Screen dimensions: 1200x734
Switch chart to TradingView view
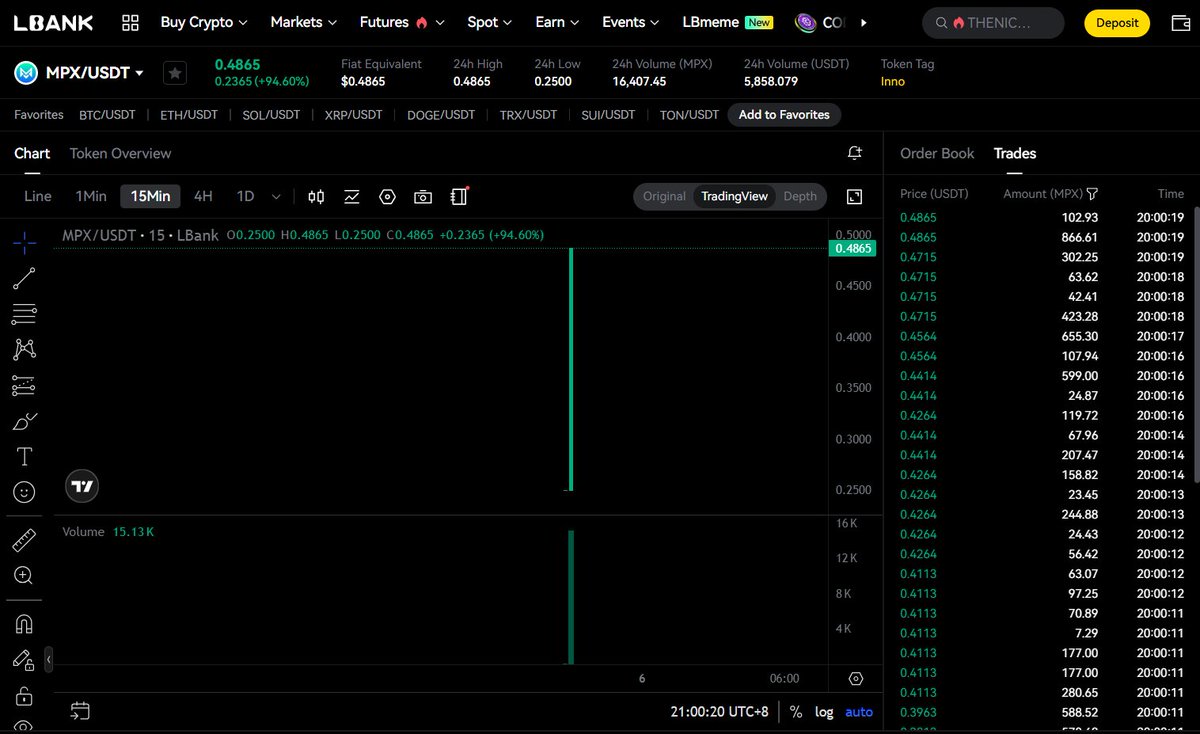pyautogui.click(x=735, y=196)
